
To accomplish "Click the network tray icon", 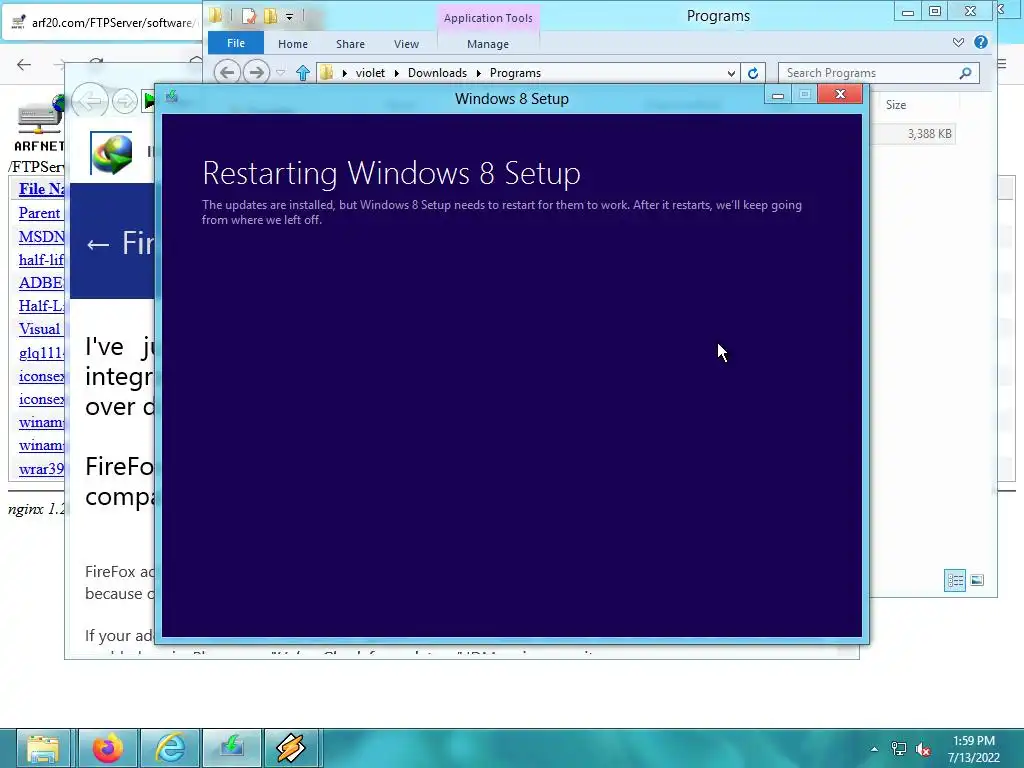I will [x=899, y=749].
